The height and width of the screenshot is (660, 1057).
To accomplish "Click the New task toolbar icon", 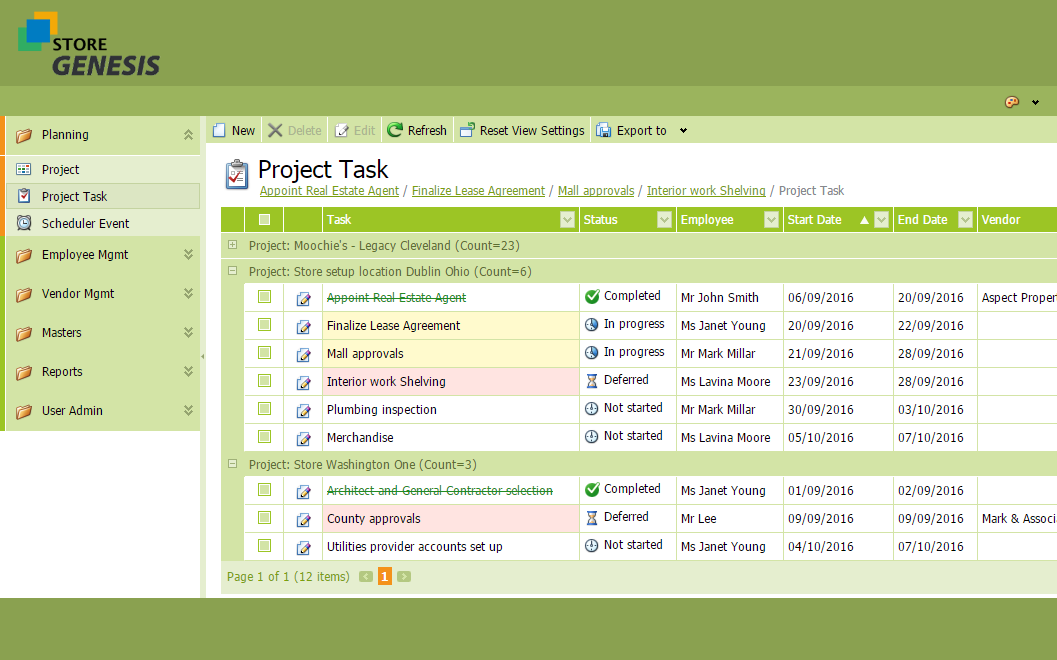I will 220,130.
